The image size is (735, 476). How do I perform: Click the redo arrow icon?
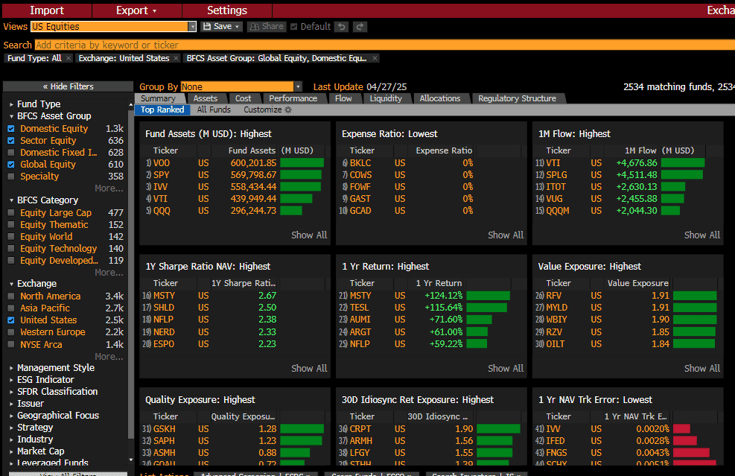[360, 27]
